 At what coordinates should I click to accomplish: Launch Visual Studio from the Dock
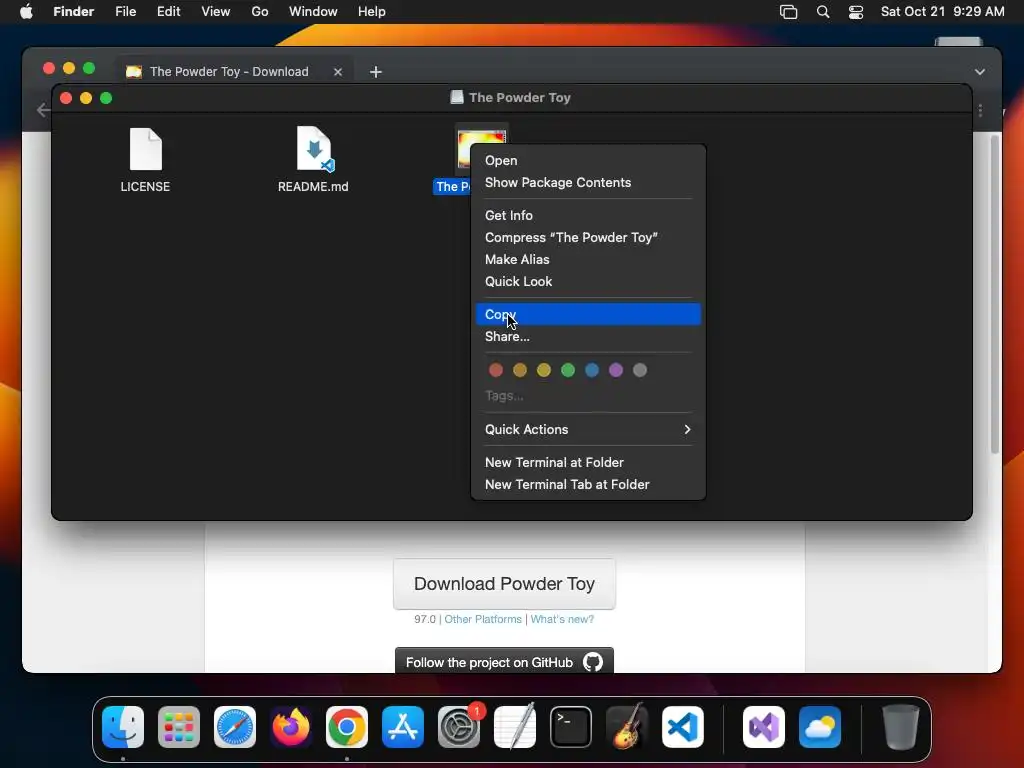(x=763, y=727)
